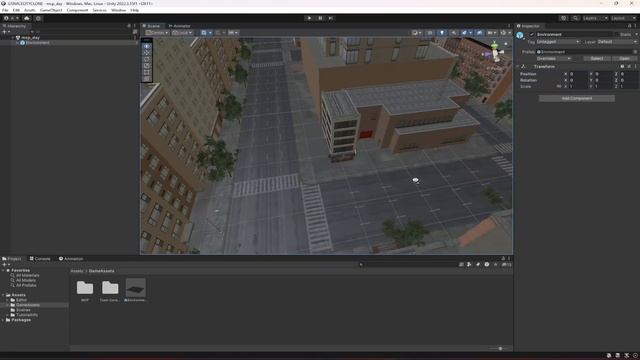This screenshot has width=640, height=360.
Task: Open the Edit menu
Action: click(x=16, y=10)
